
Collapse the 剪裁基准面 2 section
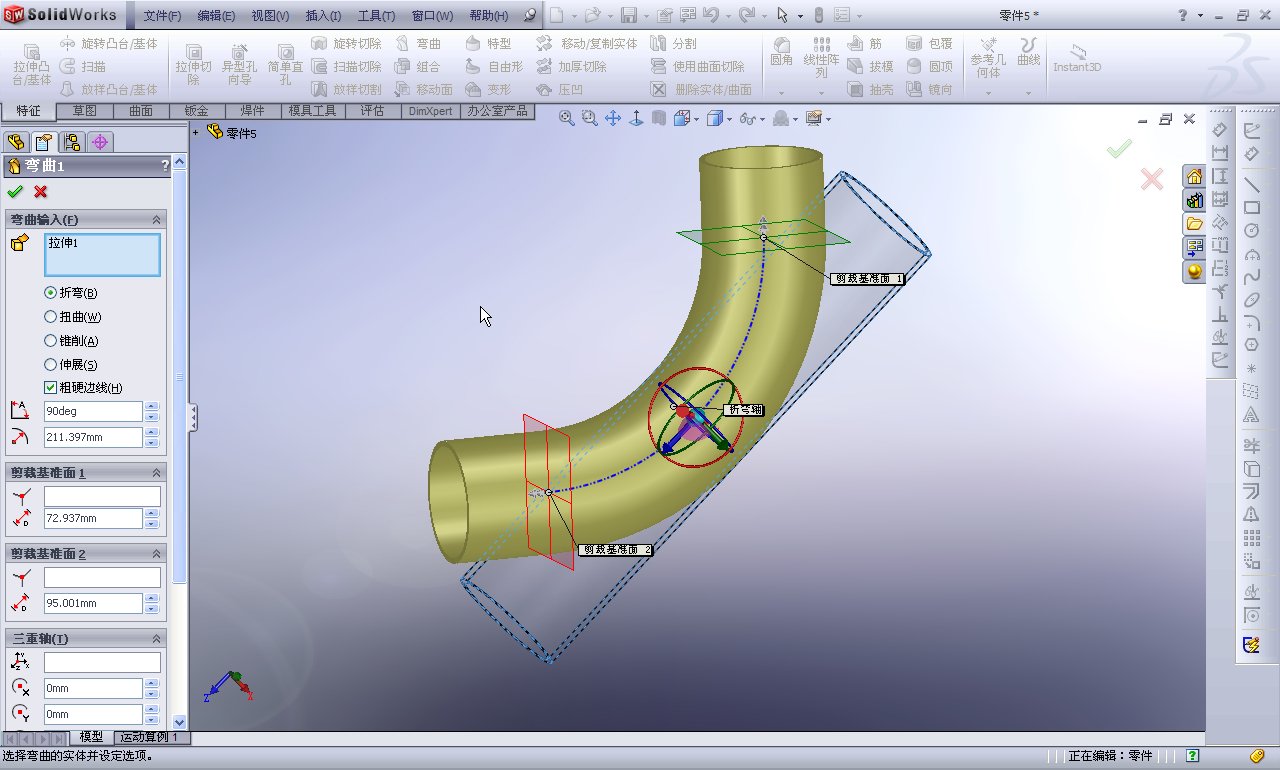point(156,553)
